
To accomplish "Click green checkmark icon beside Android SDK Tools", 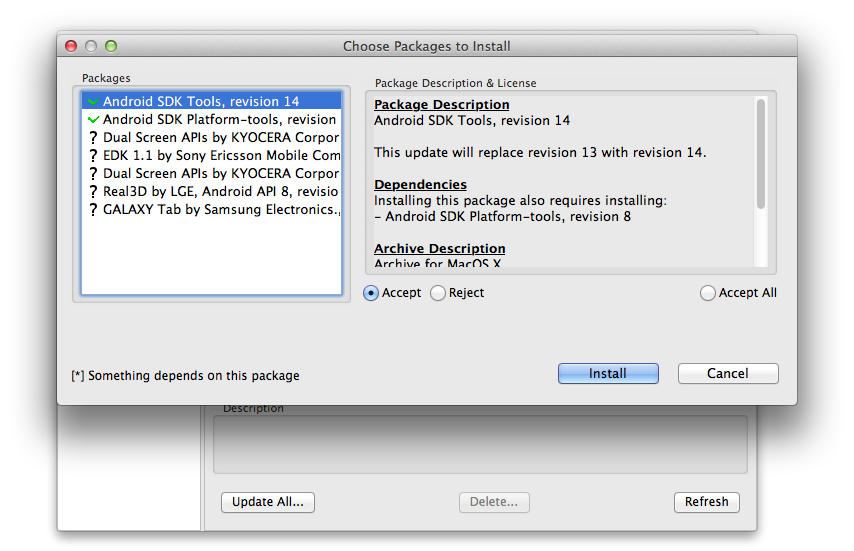I will click(x=93, y=101).
